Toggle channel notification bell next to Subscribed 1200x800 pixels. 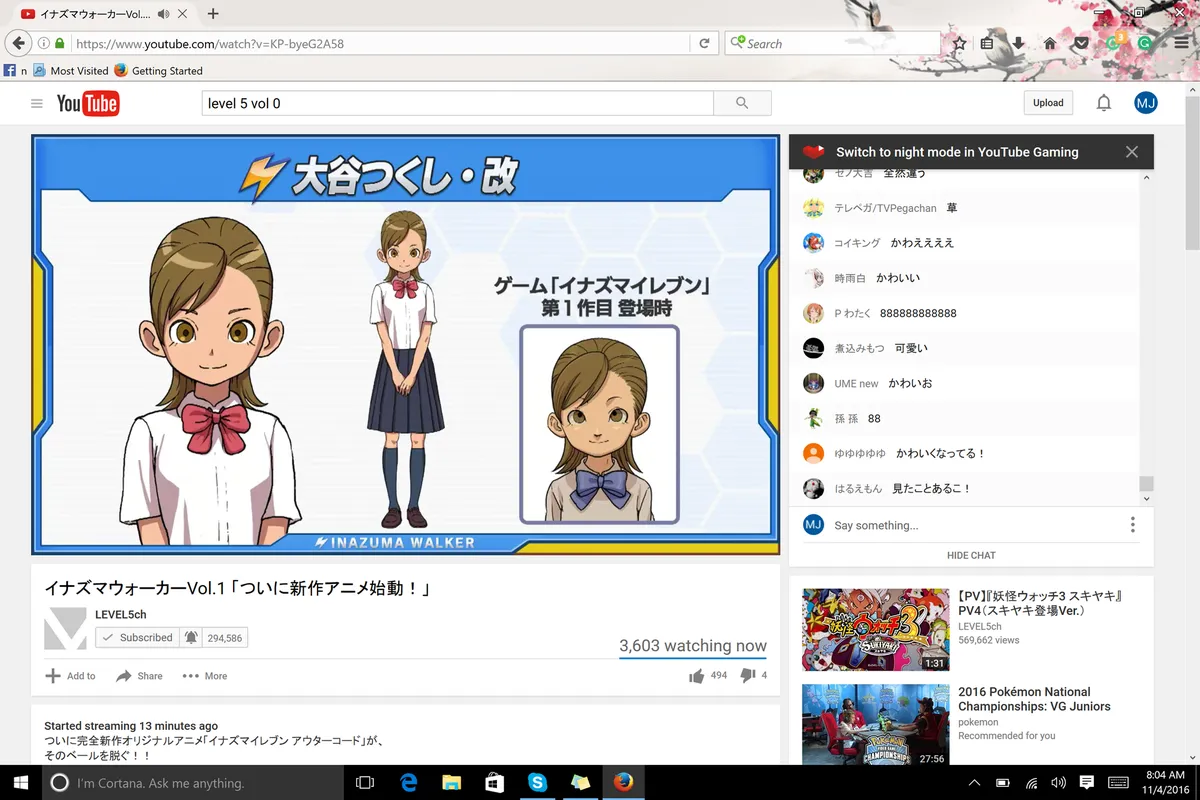(191, 637)
